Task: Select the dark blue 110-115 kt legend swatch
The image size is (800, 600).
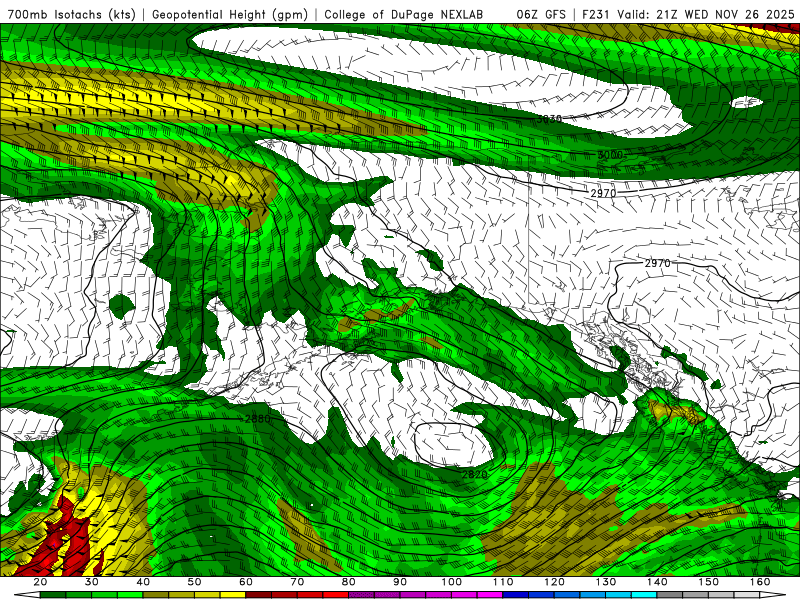Action: point(516,595)
